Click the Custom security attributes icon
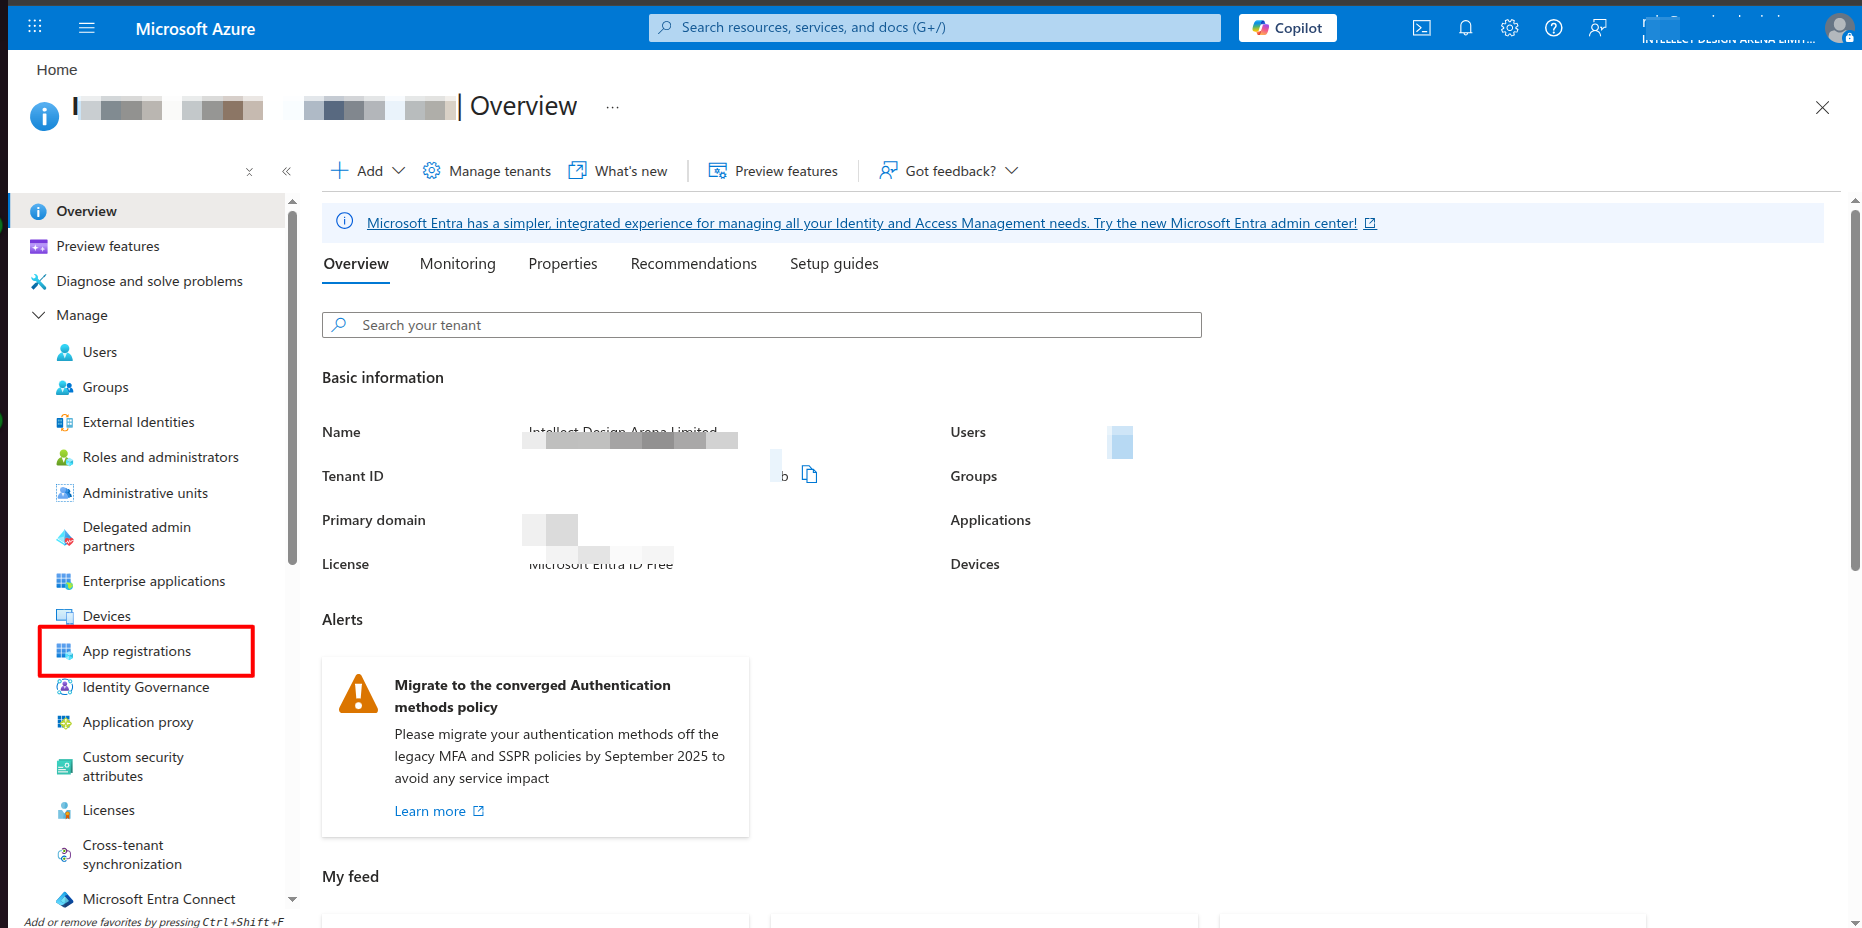Viewport: 1862px width, 928px height. [65, 767]
